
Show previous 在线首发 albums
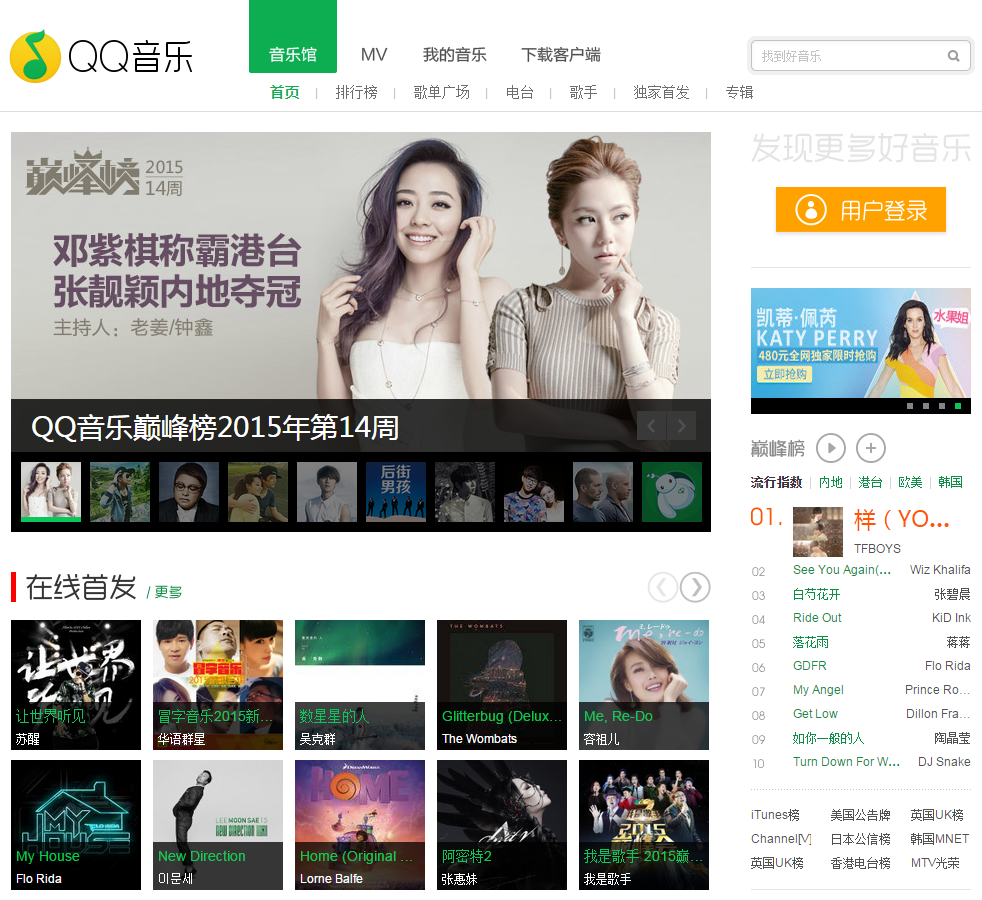[x=662, y=587]
